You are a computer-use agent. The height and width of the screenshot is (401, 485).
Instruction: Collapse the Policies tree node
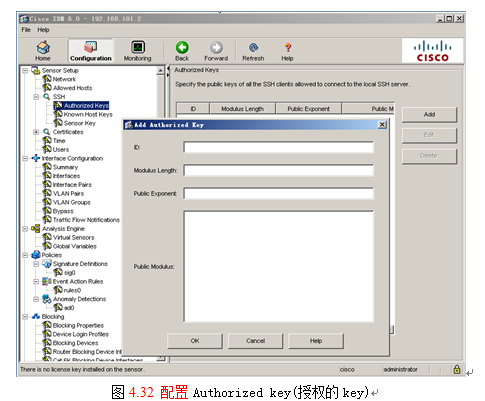(25, 255)
